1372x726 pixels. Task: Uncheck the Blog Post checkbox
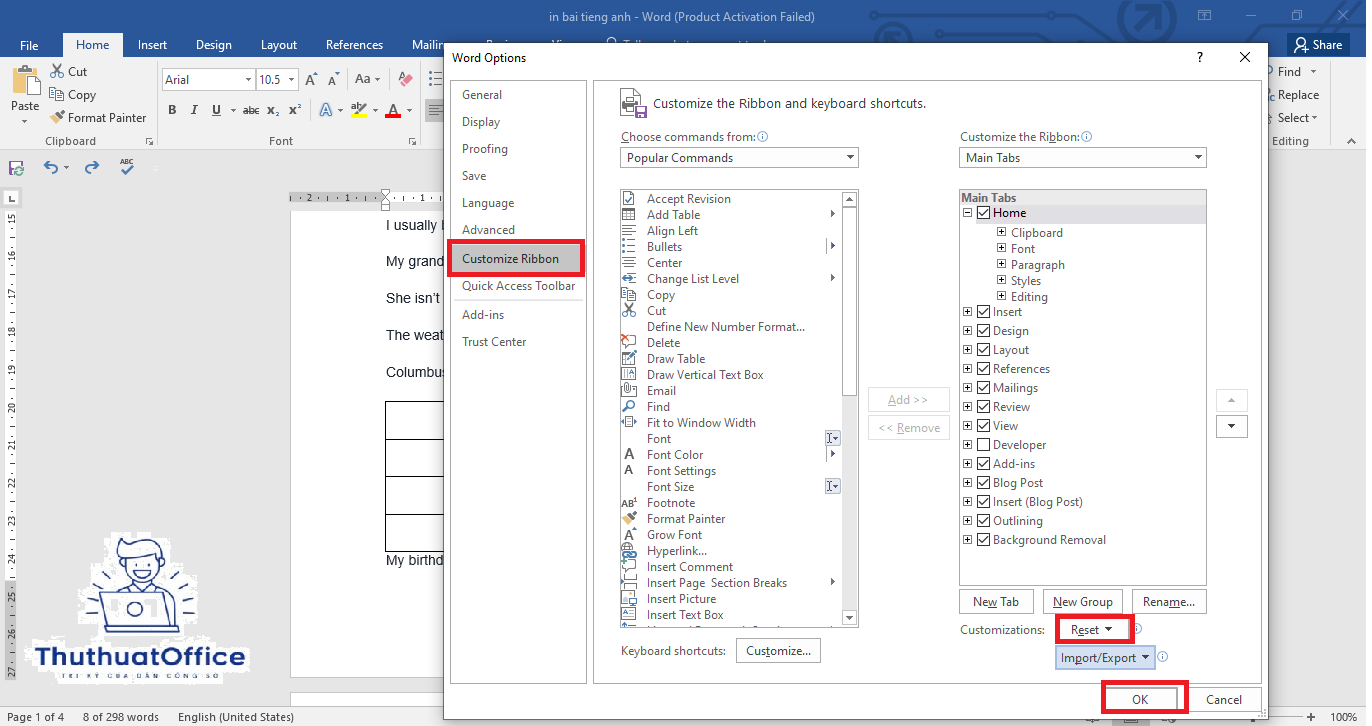pos(984,483)
